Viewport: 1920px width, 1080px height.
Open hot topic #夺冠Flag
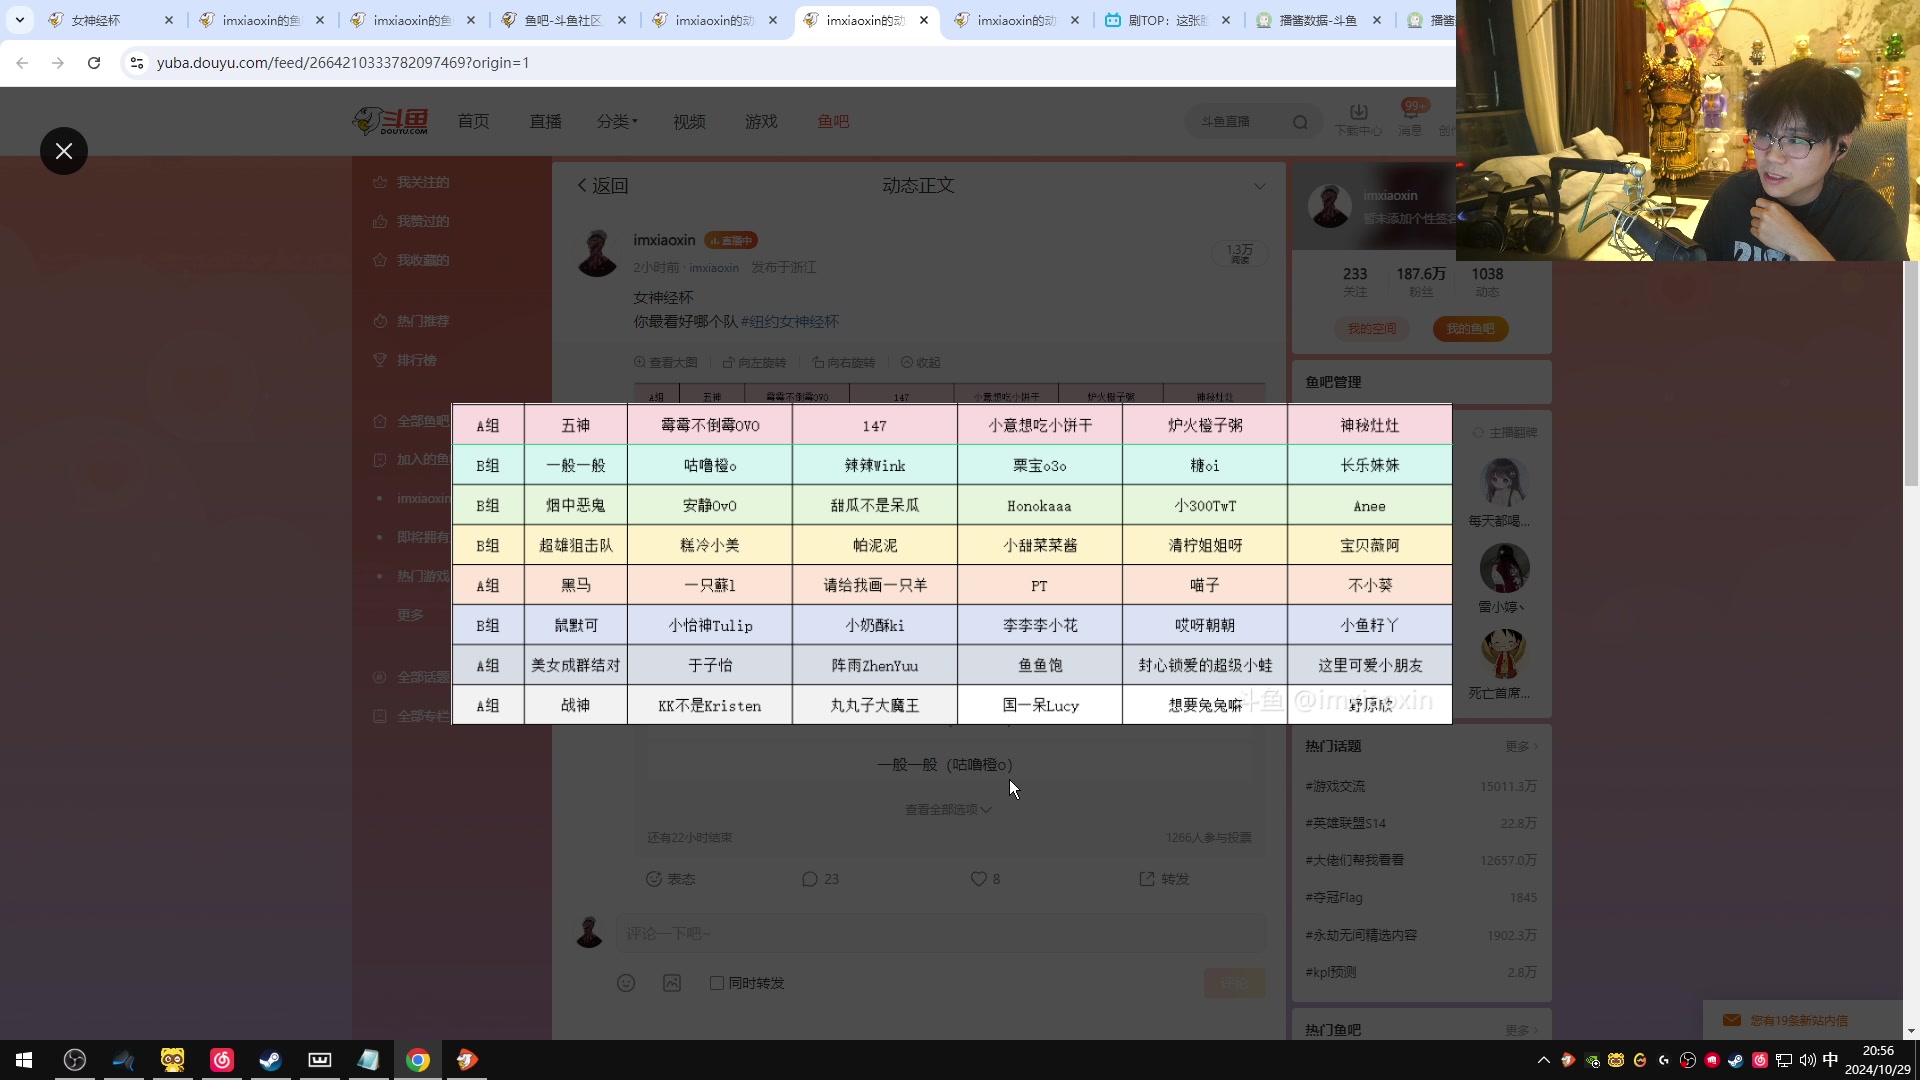(1334, 898)
